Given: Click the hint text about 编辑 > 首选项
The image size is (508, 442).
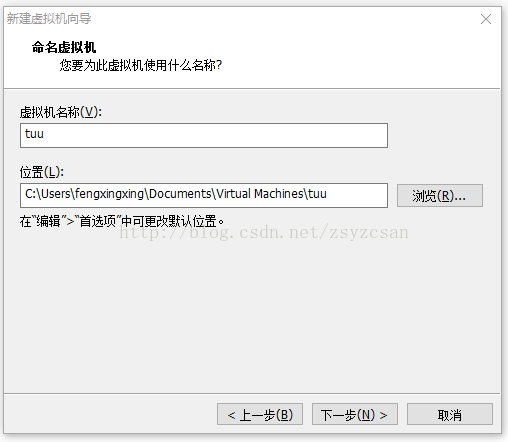Looking at the screenshot, I should coord(122,221).
